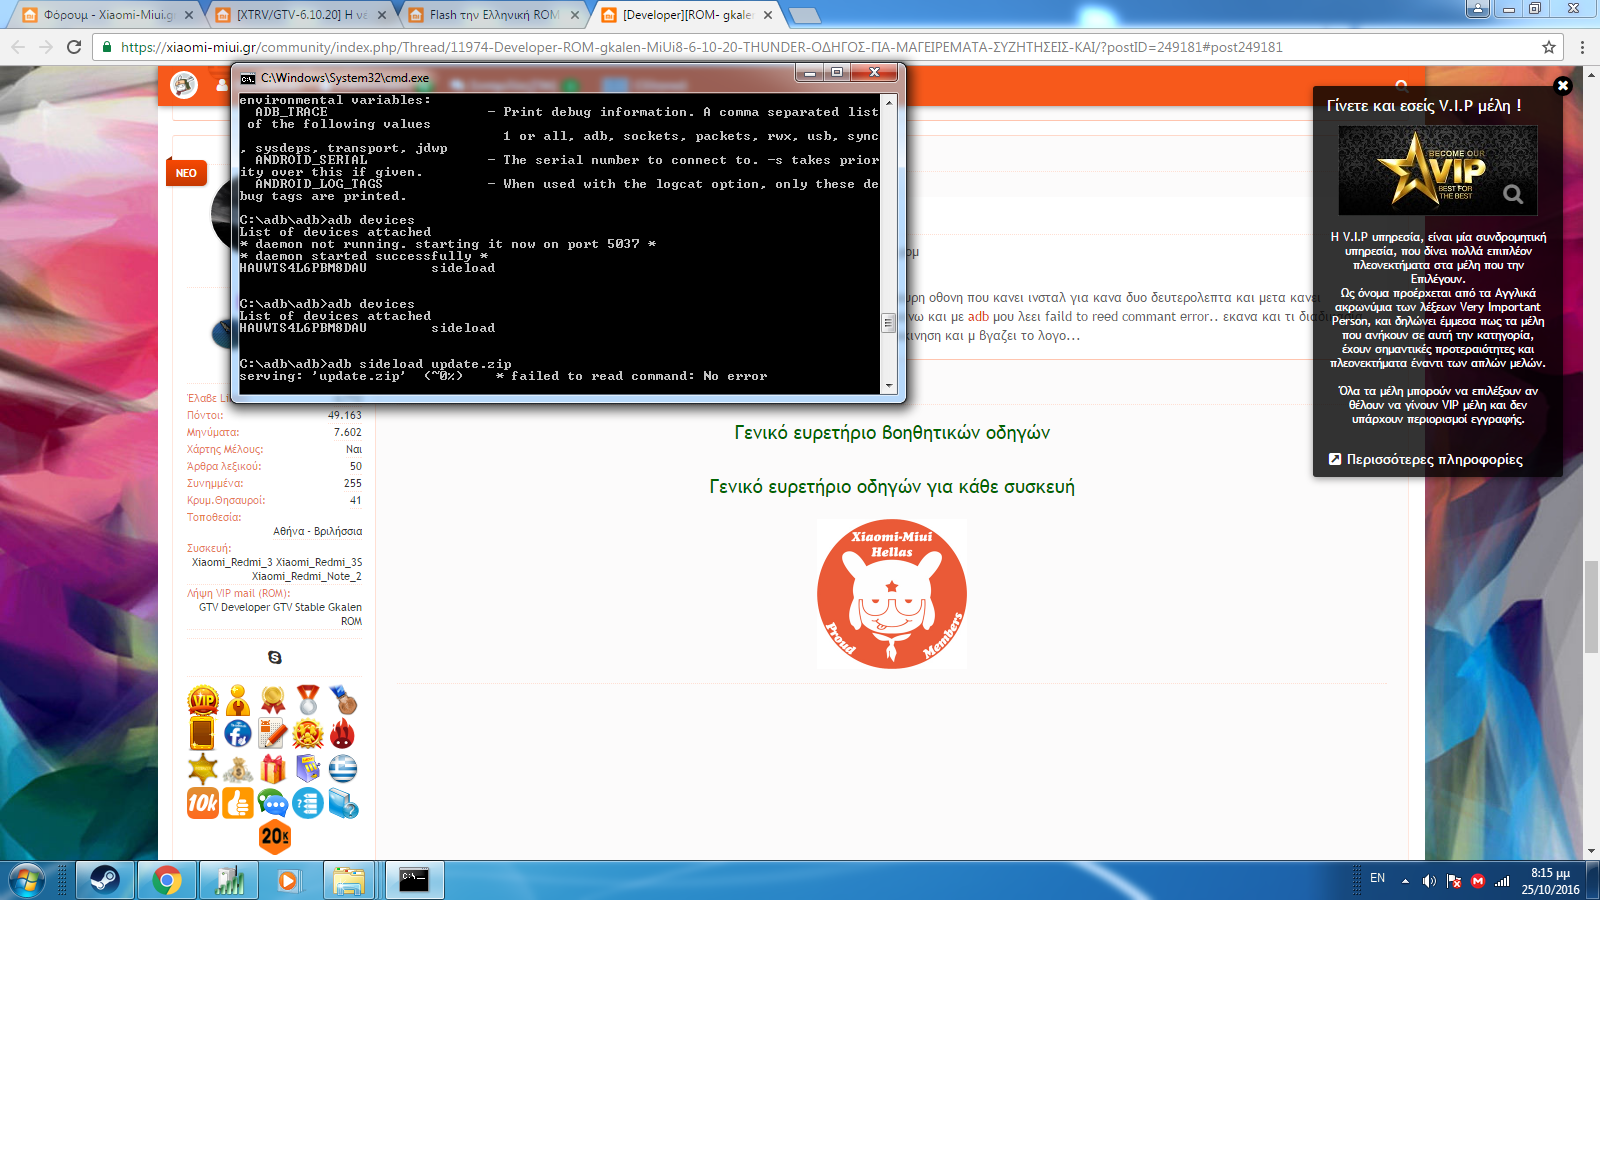The image size is (1600, 1157).
Task: Switch to the cmd.exe taskbar button
Action: pos(414,880)
